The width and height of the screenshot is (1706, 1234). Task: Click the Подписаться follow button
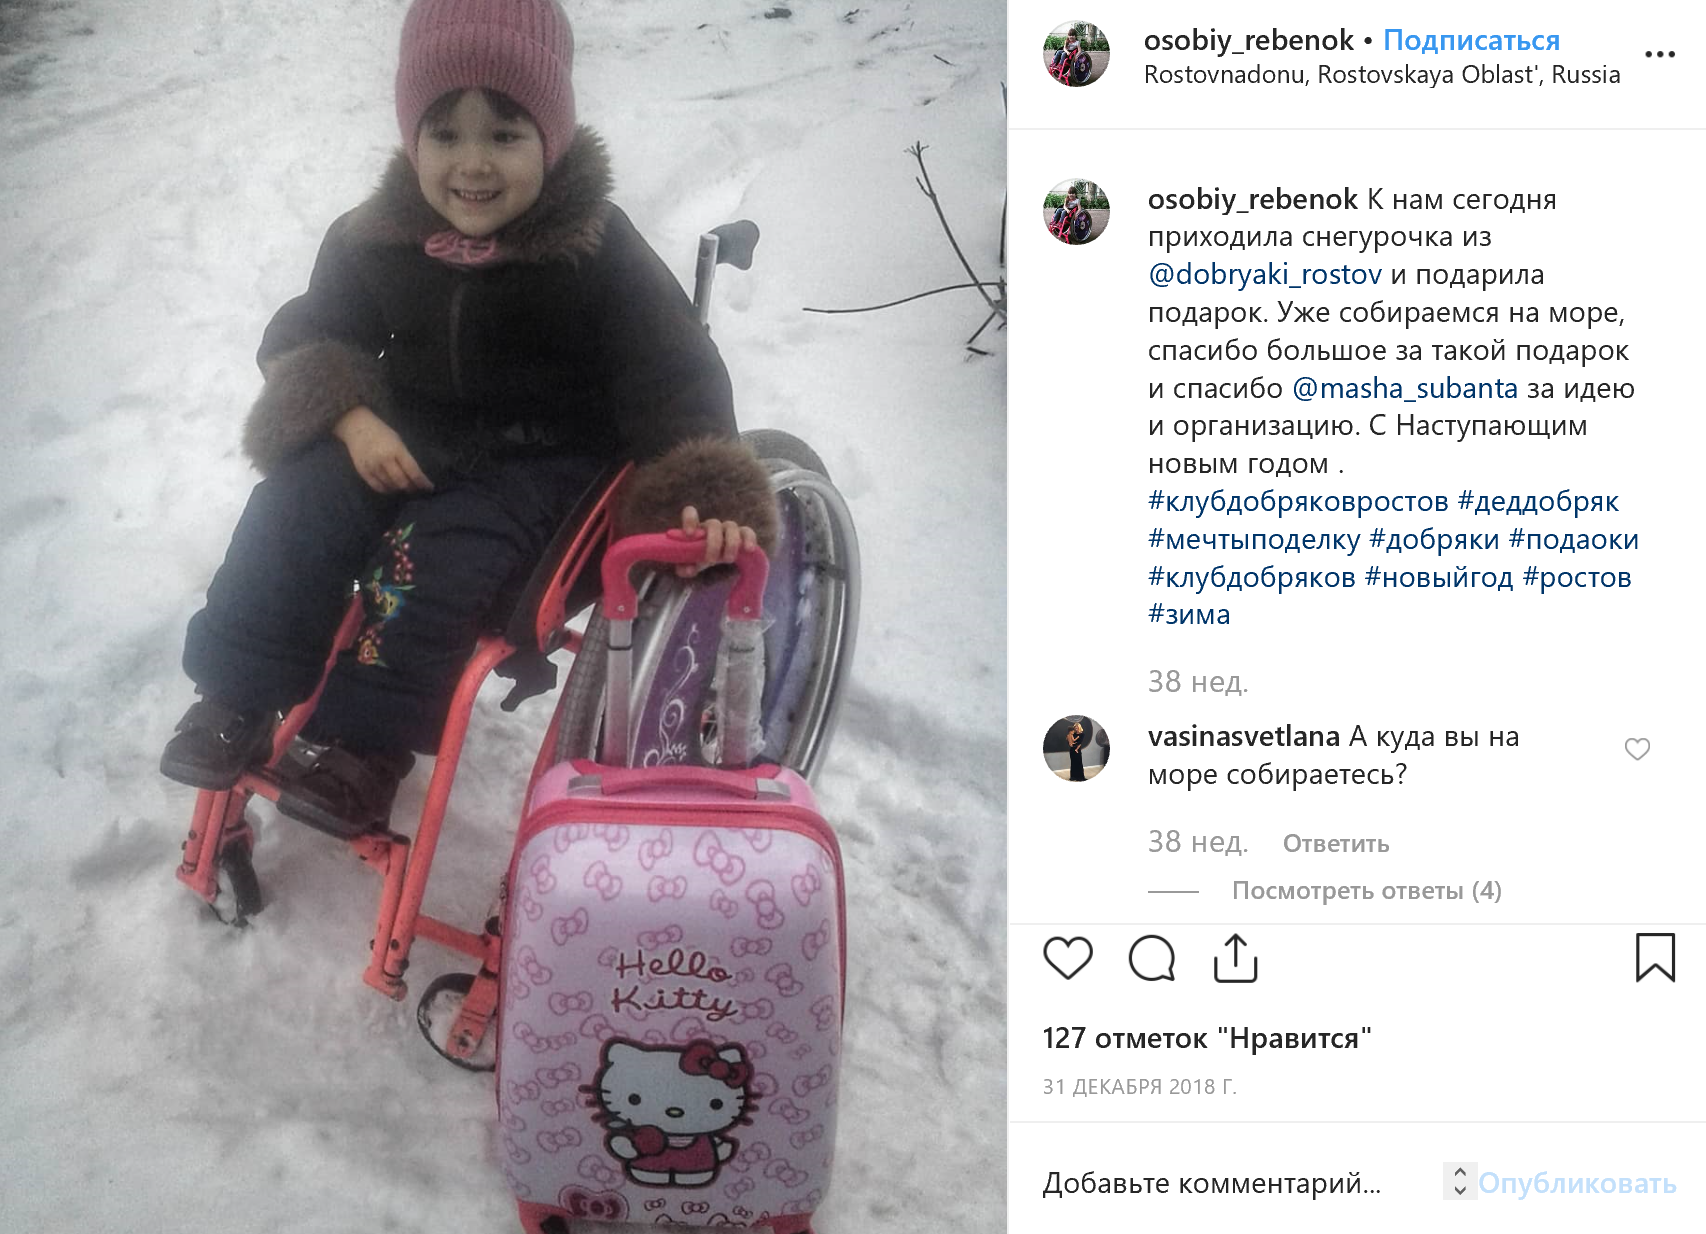(x=1471, y=40)
